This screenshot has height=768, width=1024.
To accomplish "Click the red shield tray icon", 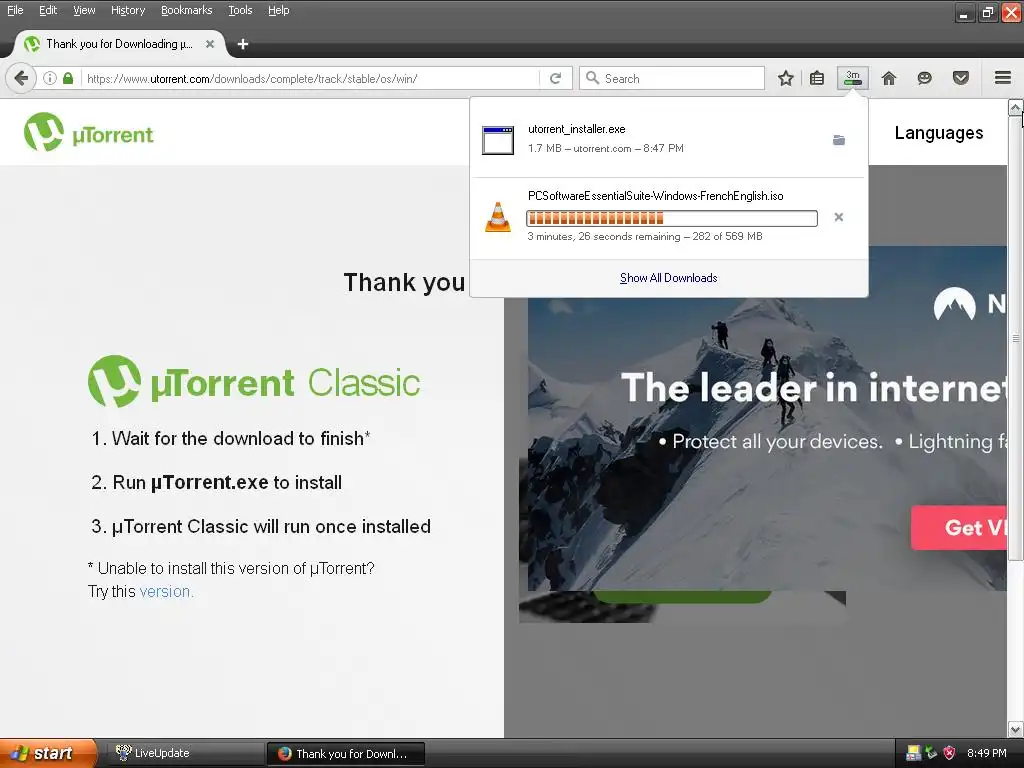I will [950, 753].
